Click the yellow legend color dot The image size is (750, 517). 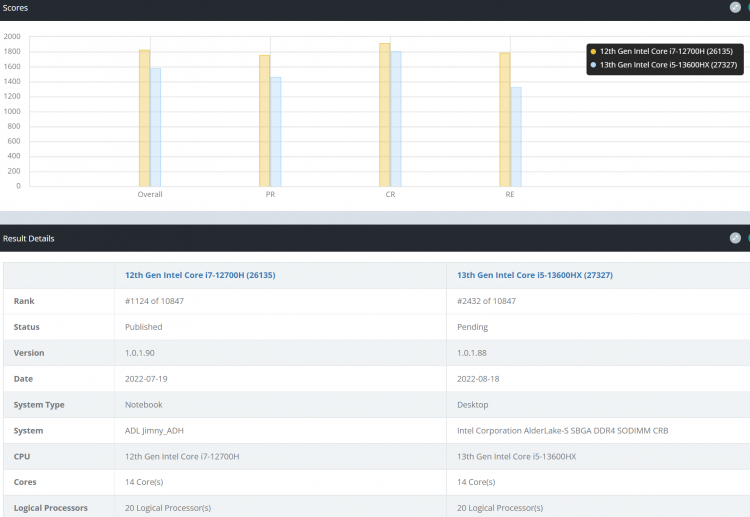594,51
